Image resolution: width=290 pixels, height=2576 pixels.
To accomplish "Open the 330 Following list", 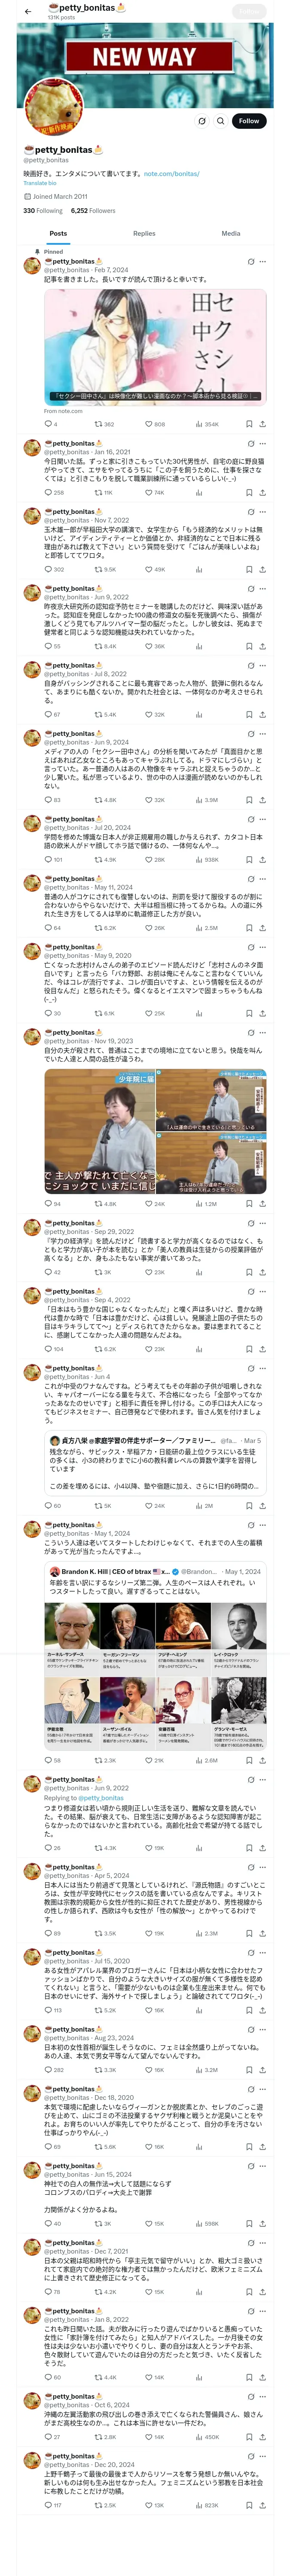I will (x=43, y=210).
